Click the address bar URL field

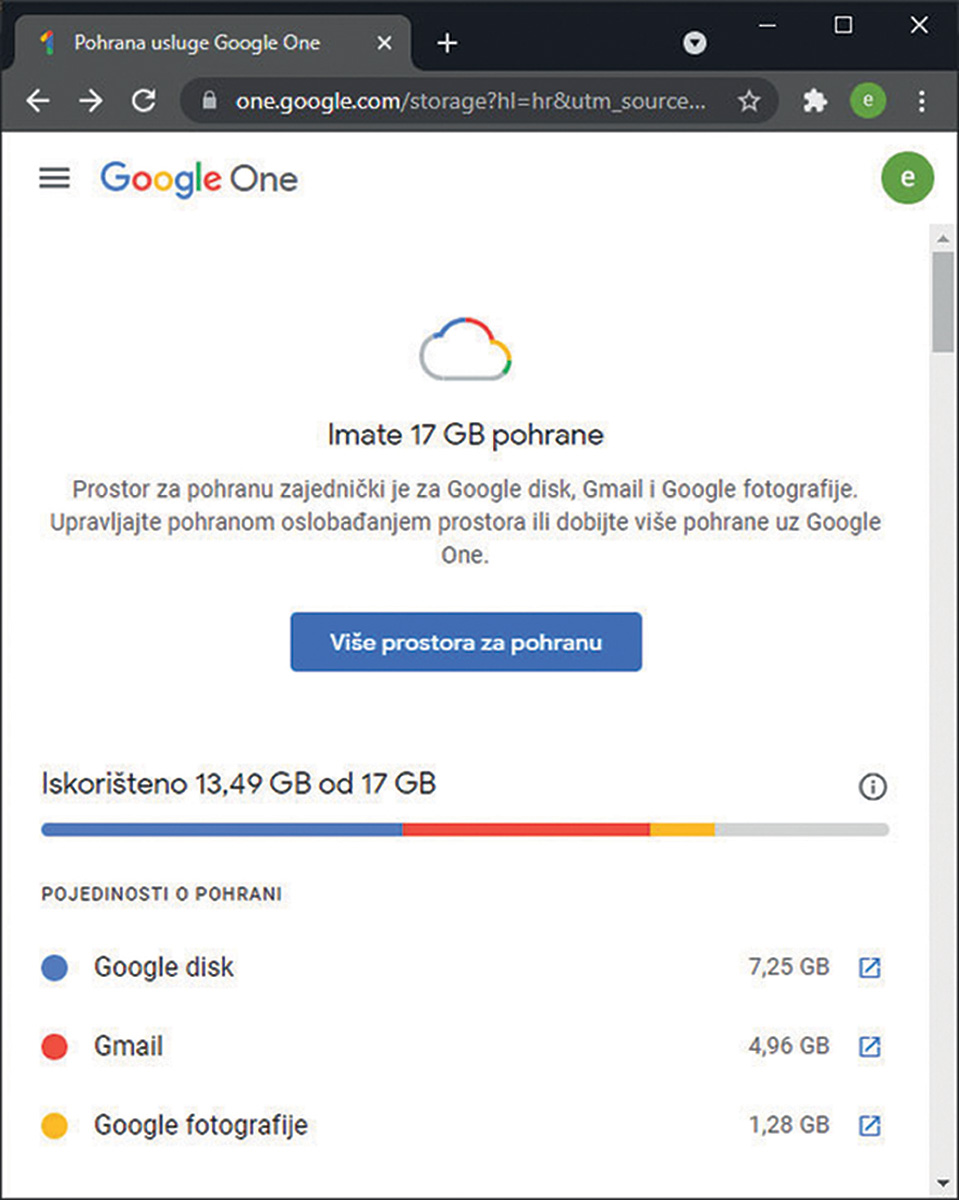point(470,101)
